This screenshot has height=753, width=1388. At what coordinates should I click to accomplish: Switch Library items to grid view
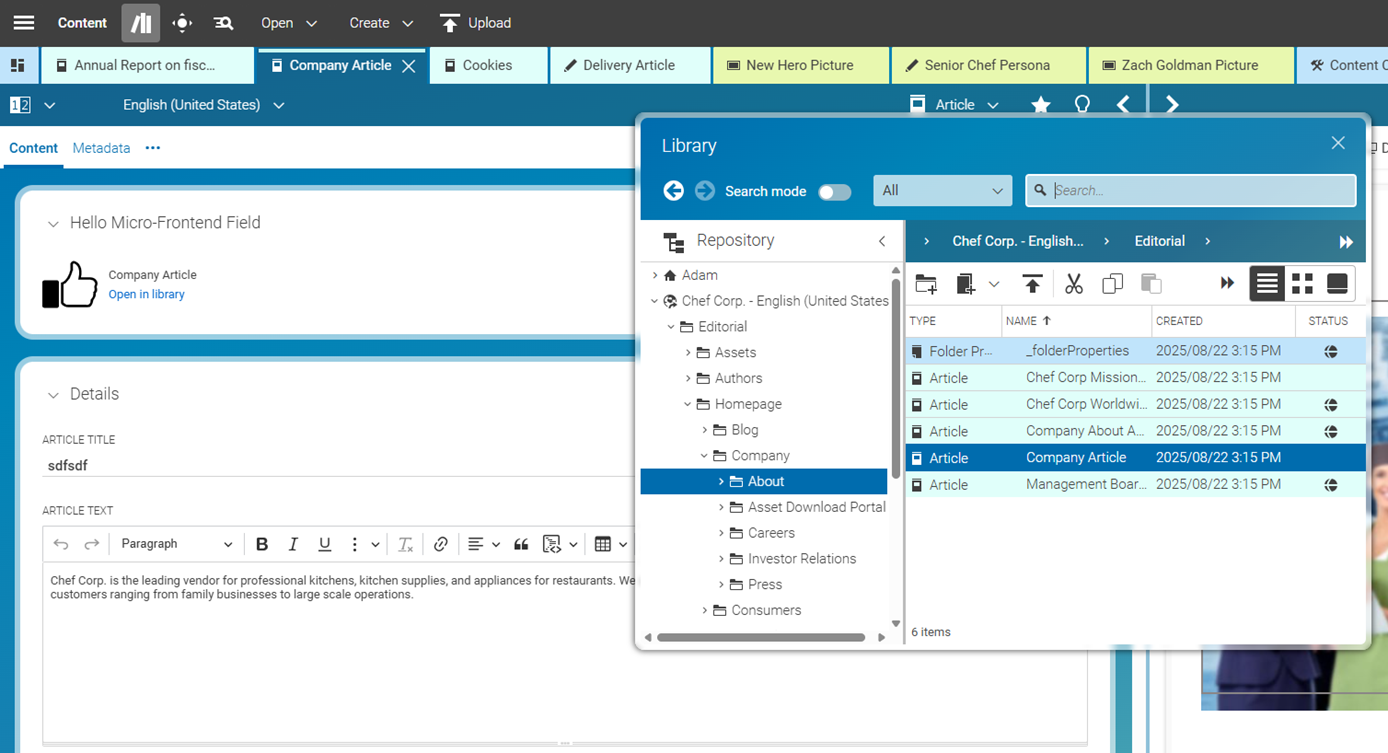[1302, 283]
